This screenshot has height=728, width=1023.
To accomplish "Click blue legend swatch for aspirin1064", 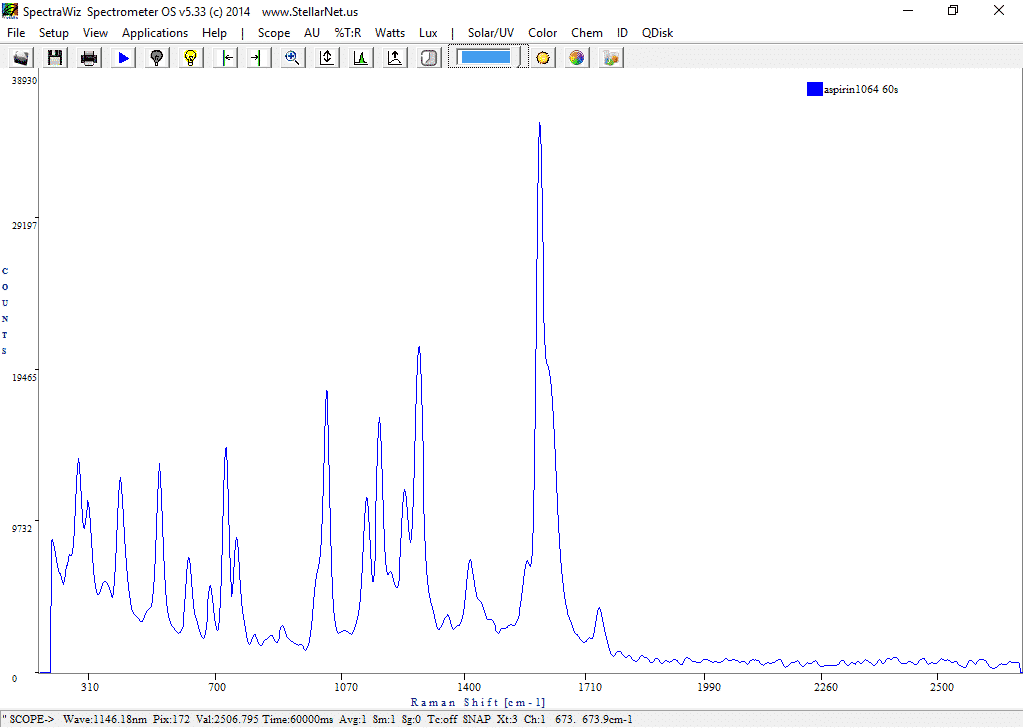I will click(x=814, y=89).
